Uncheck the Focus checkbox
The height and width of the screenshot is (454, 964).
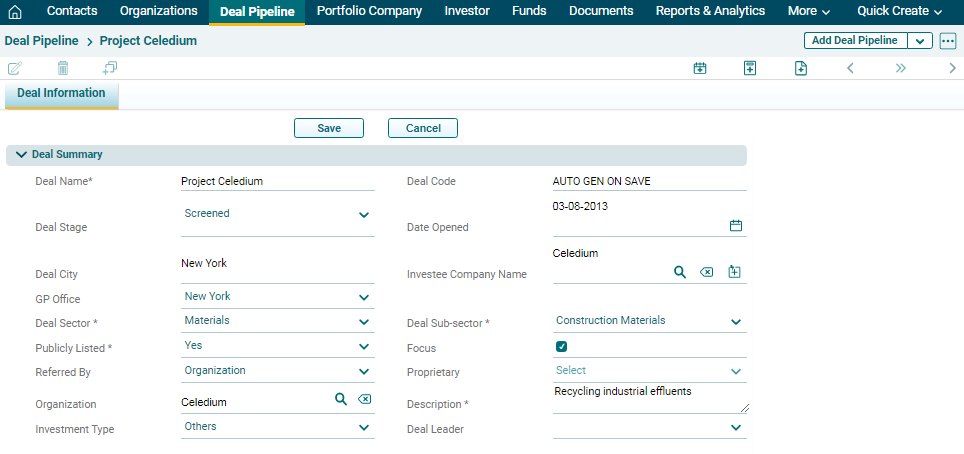click(562, 347)
